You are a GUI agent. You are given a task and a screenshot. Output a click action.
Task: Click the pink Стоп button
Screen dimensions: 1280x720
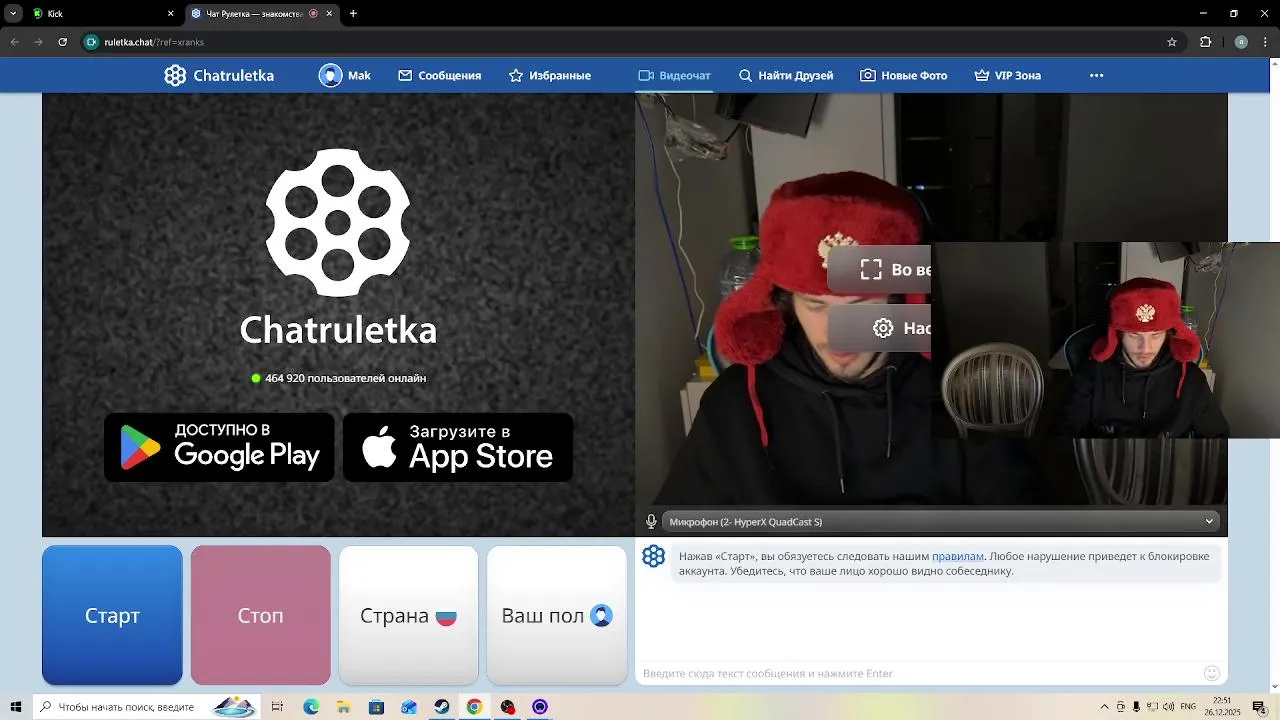coord(260,615)
